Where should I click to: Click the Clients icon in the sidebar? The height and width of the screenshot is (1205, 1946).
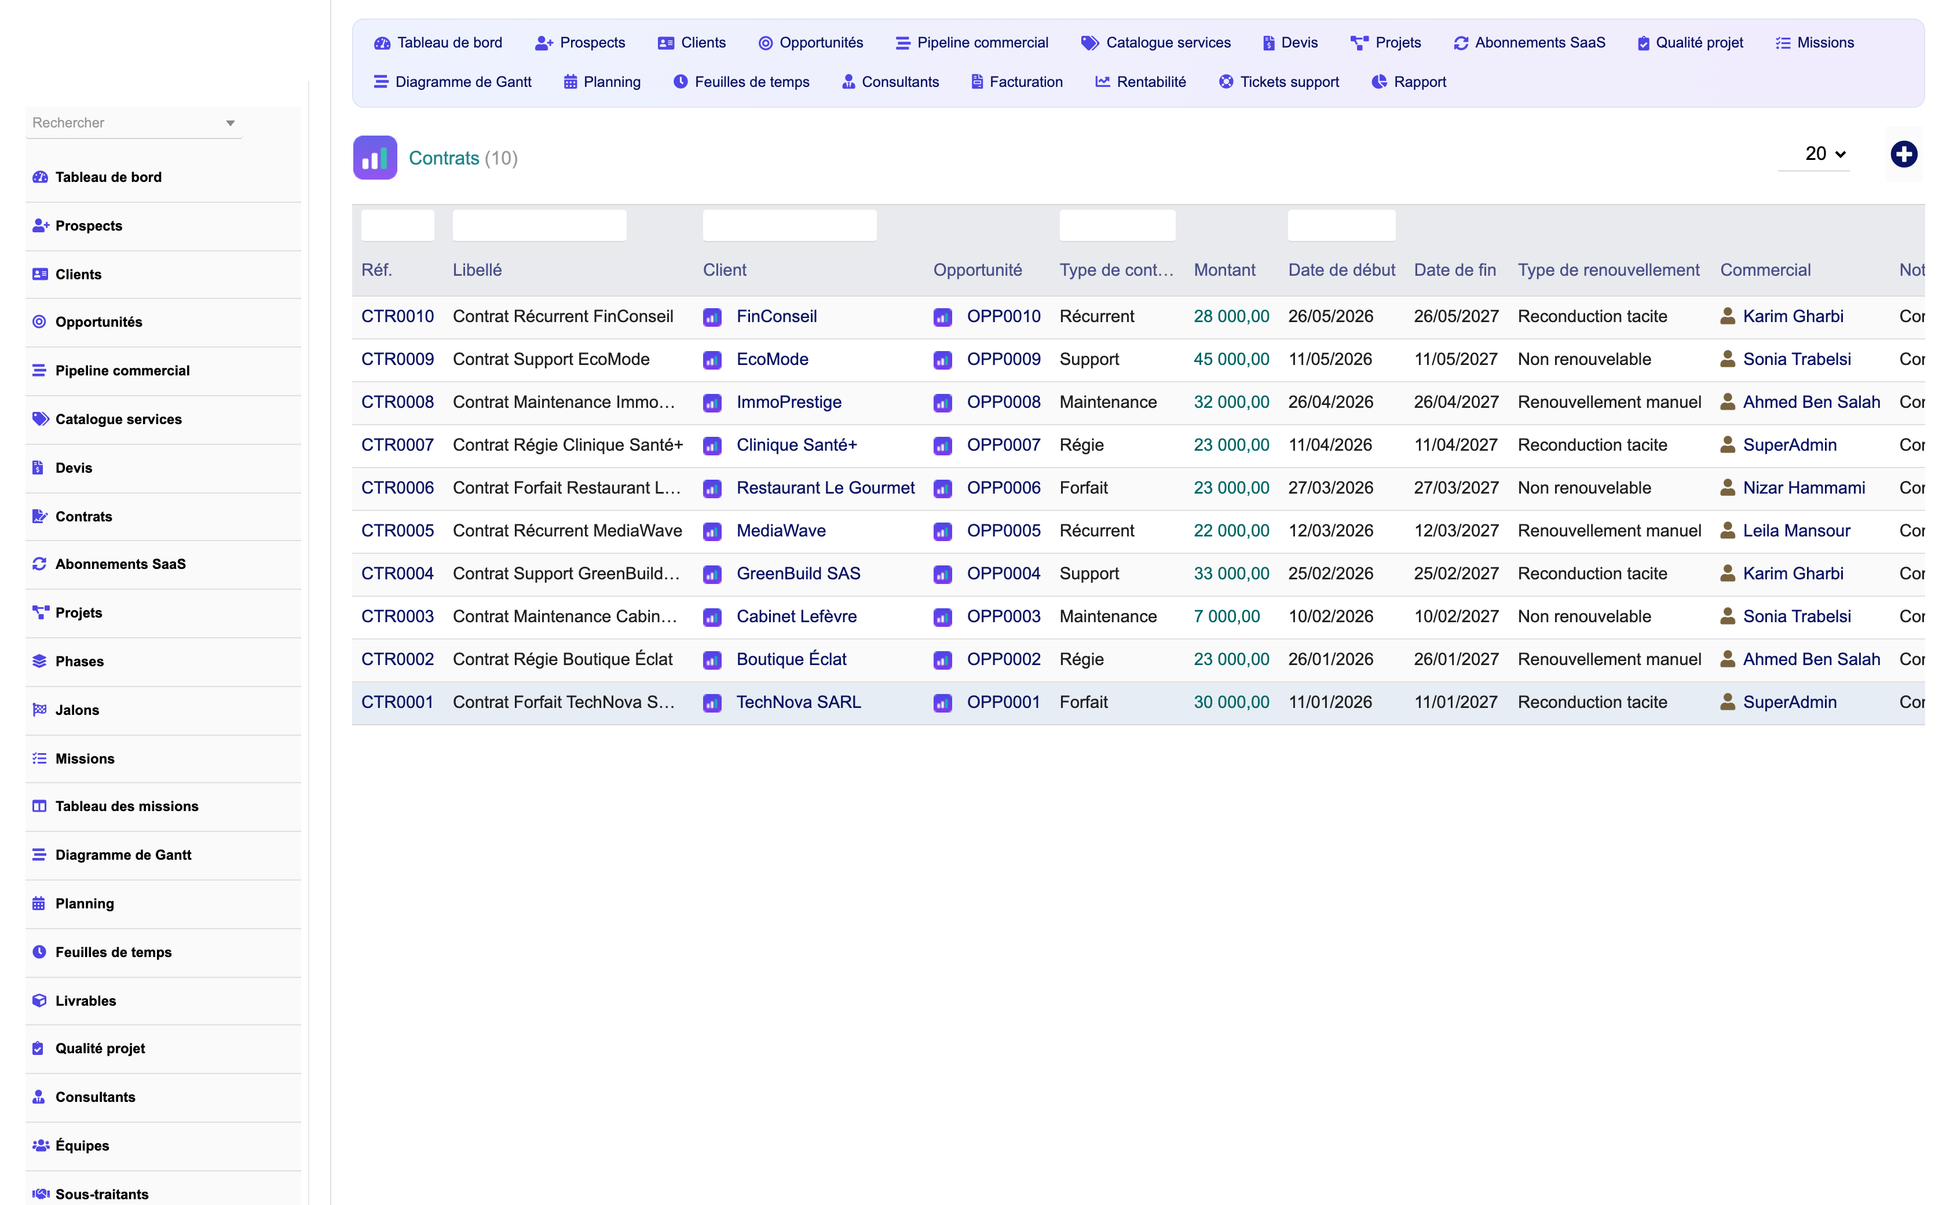[x=40, y=274]
